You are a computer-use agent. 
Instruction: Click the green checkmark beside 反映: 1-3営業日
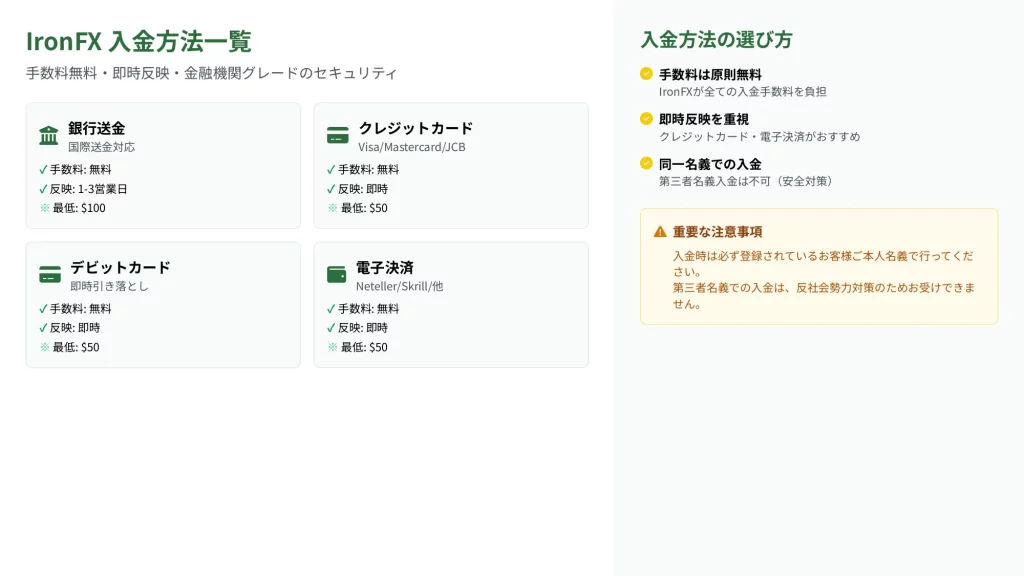pos(43,189)
